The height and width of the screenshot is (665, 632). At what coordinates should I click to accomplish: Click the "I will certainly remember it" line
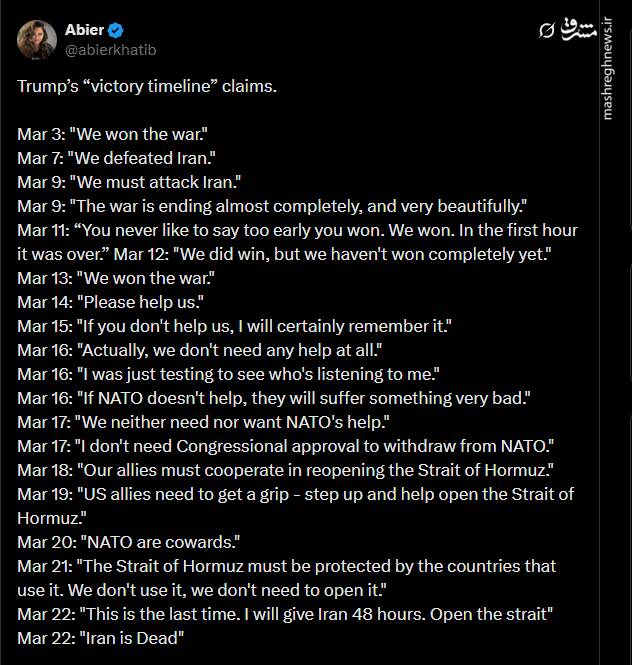(x=235, y=326)
